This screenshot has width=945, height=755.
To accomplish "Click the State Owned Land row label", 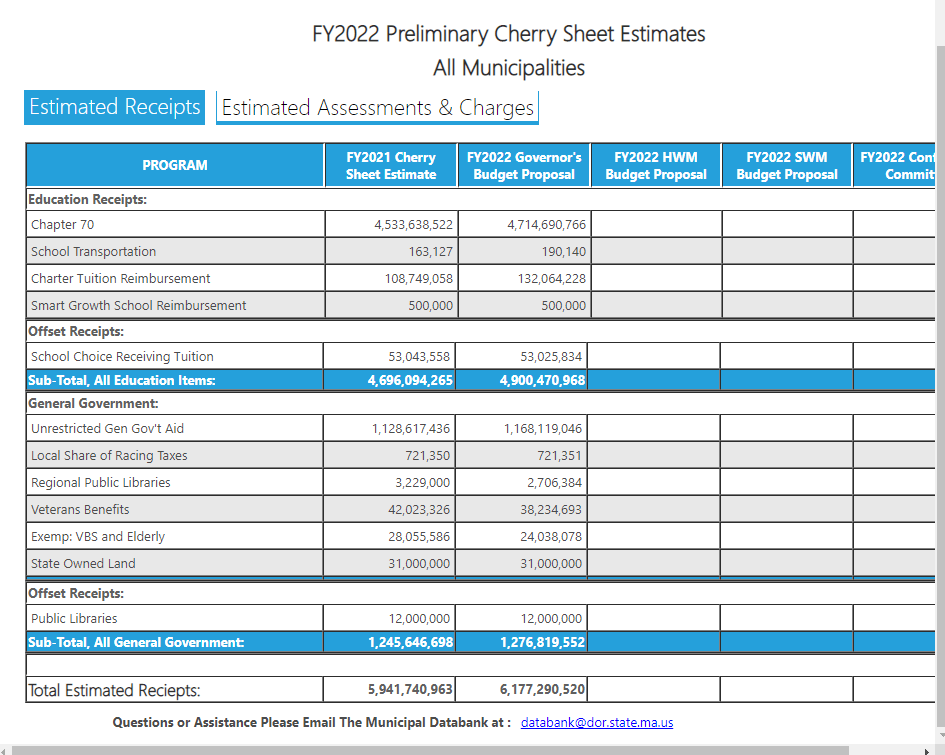I will coord(83,564).
